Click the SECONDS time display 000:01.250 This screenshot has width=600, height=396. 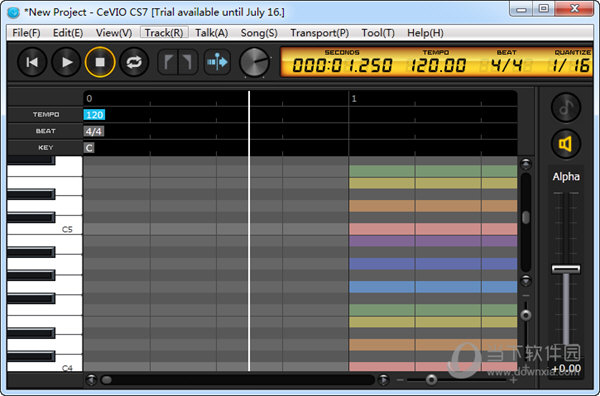(342, 65)
